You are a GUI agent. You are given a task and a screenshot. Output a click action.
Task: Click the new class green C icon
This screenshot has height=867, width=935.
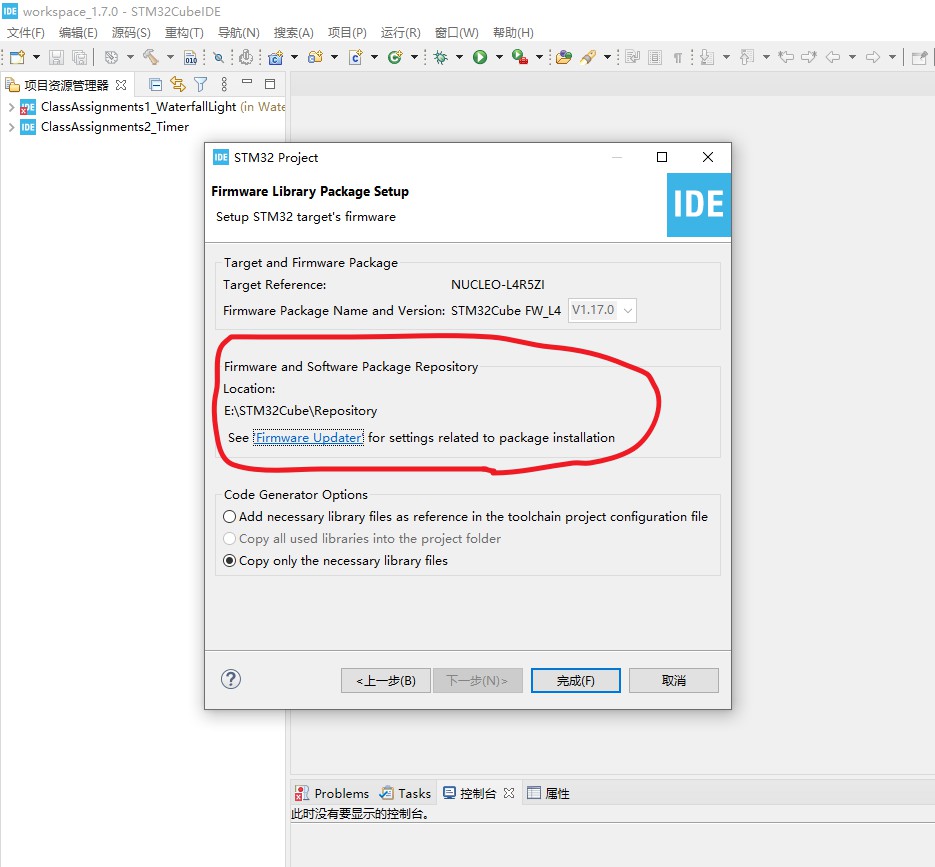click(x=395, y=57)
